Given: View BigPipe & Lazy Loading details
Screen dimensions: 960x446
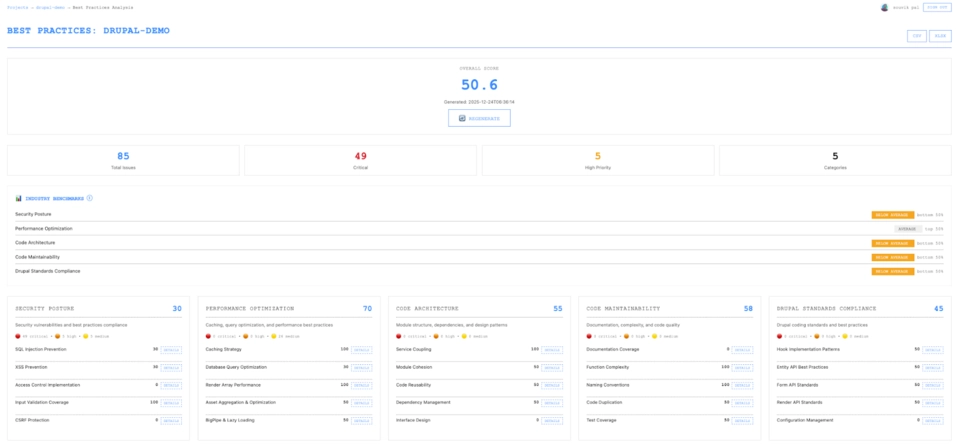Looking at the screenshot, I should 361,421.
